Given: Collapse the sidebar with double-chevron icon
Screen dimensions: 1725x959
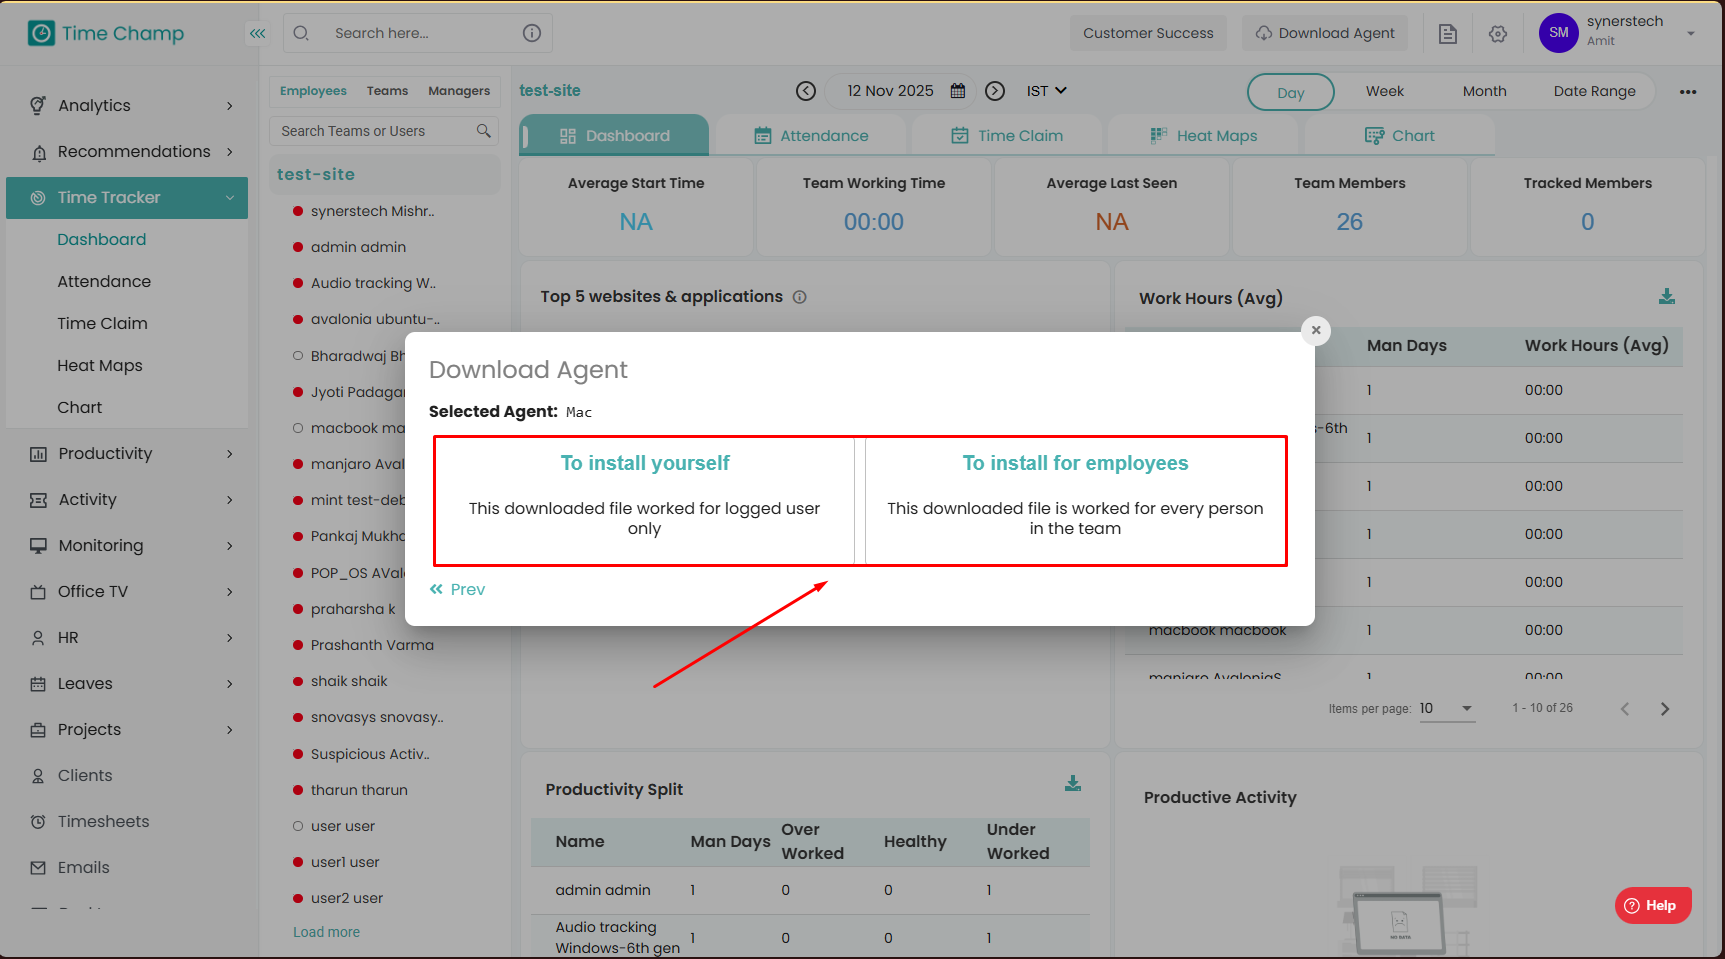Looking at the screenshot, I should [258, 33].
